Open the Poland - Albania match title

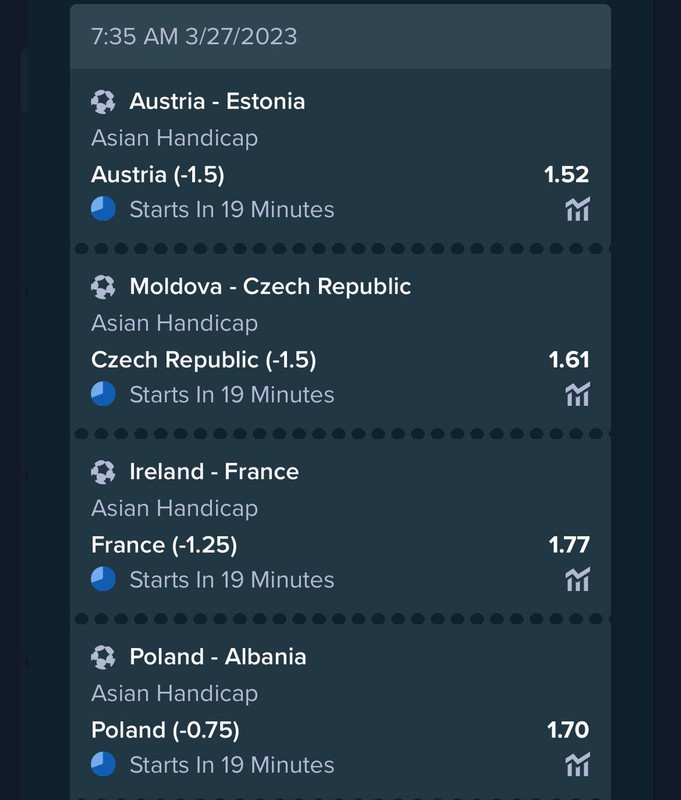click(x=218, y=657)
